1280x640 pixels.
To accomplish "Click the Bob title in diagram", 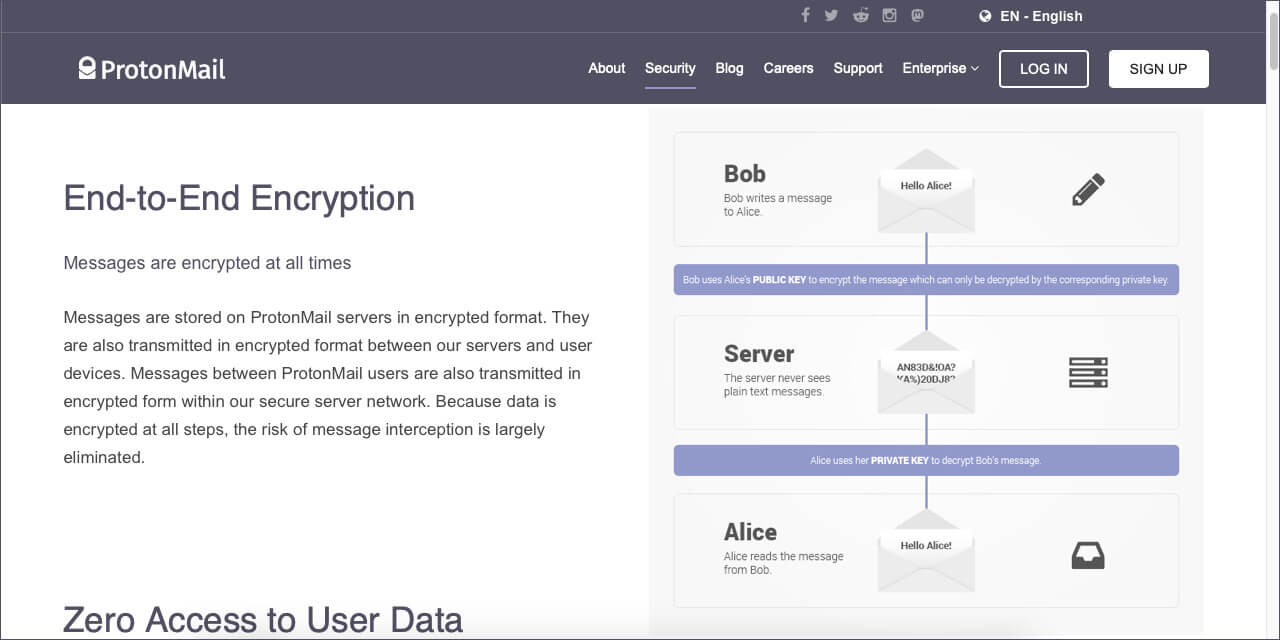I will coord(745,173).
